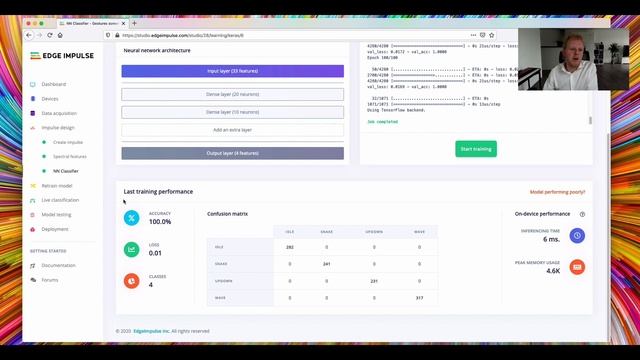Screen dimensions: 640x360
Task: Click the Model testing icon
Action: point(33,215)
